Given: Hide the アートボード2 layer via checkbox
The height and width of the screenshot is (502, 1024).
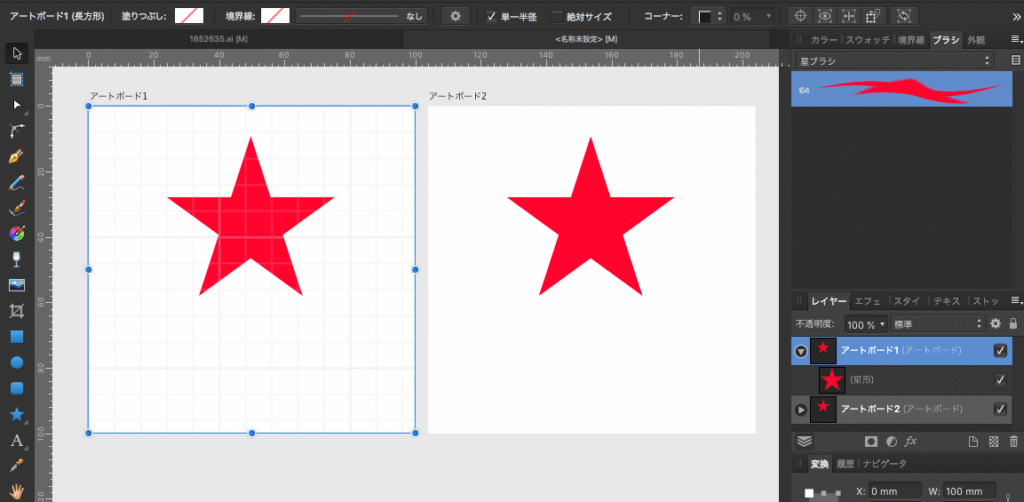Looking at the screenshot, I should pos(1000,409).
